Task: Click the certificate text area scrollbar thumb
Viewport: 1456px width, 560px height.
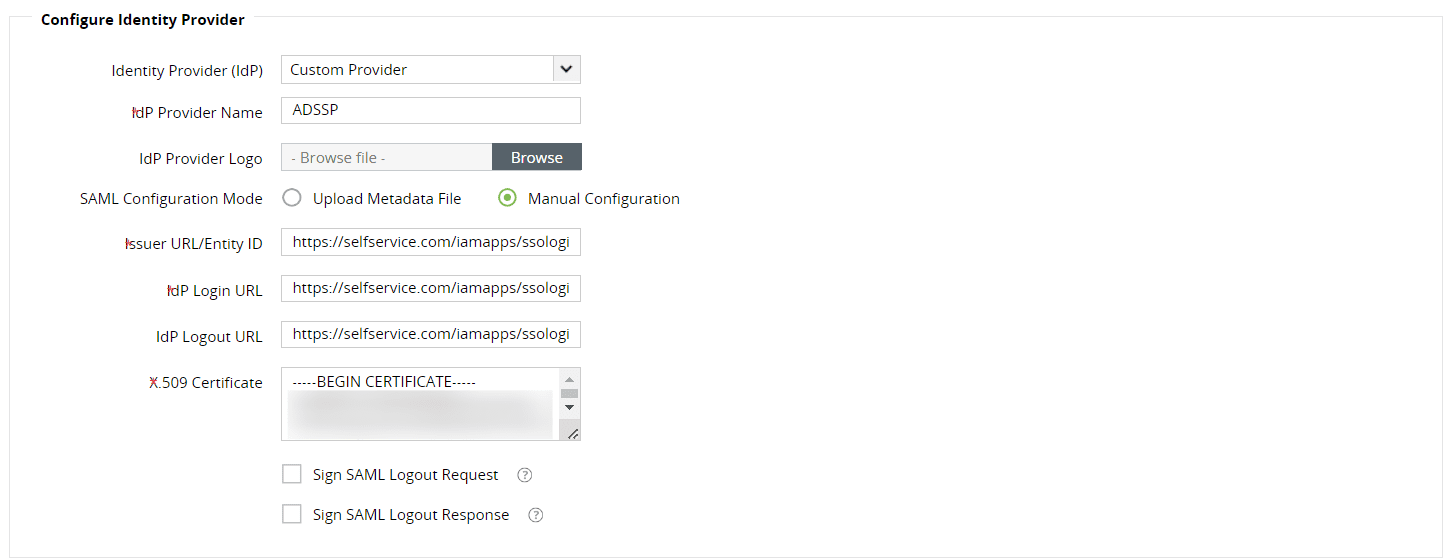Action: point(569,393)
